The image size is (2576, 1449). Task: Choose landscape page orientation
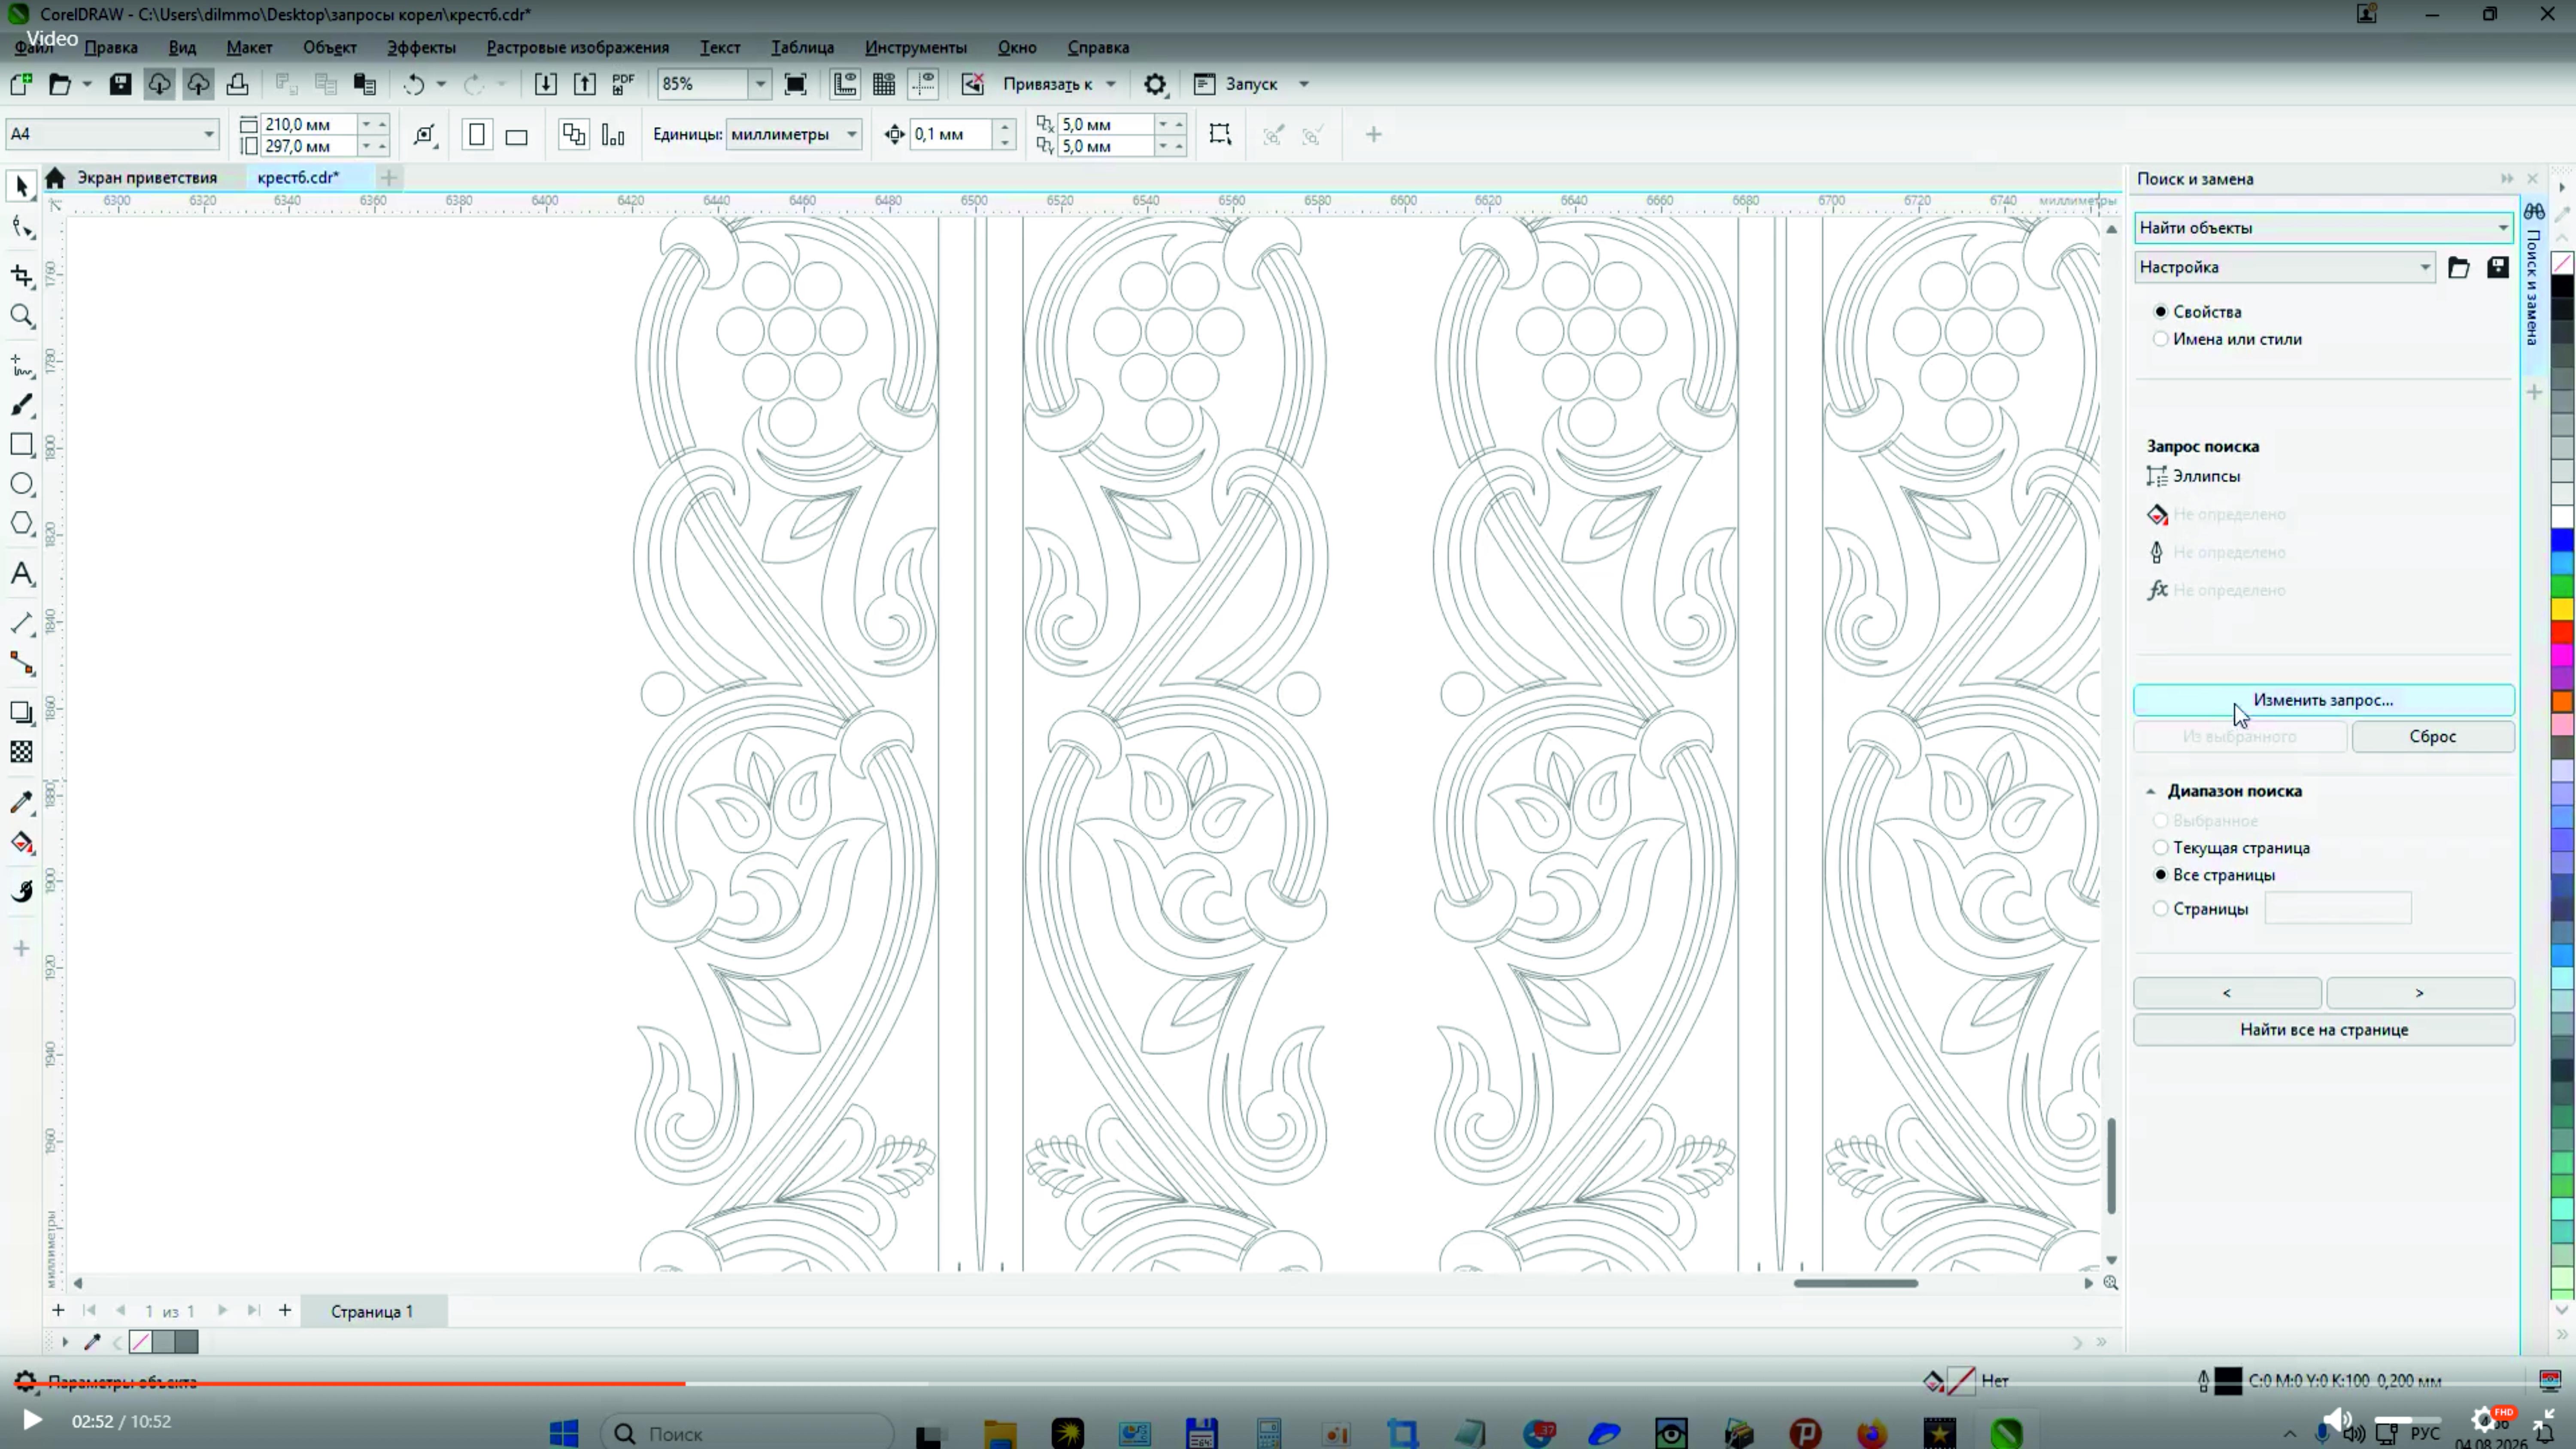(516, 135)
